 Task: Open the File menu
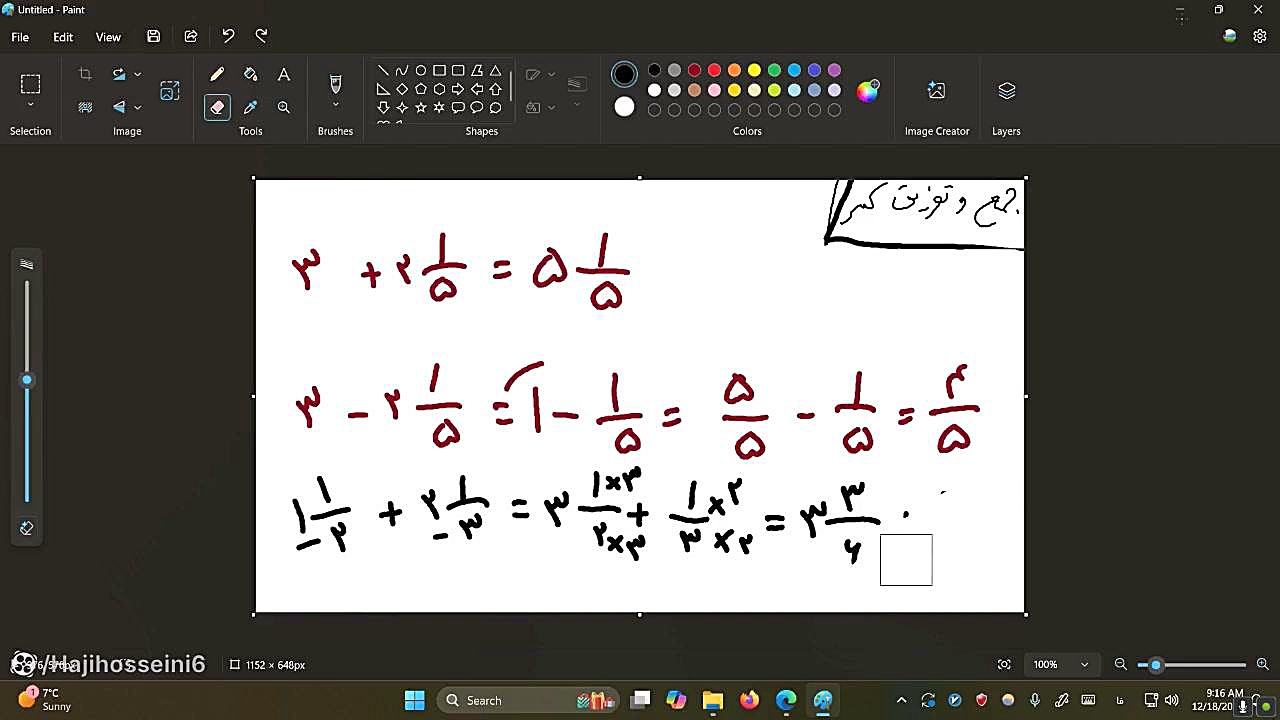[20, 37]
